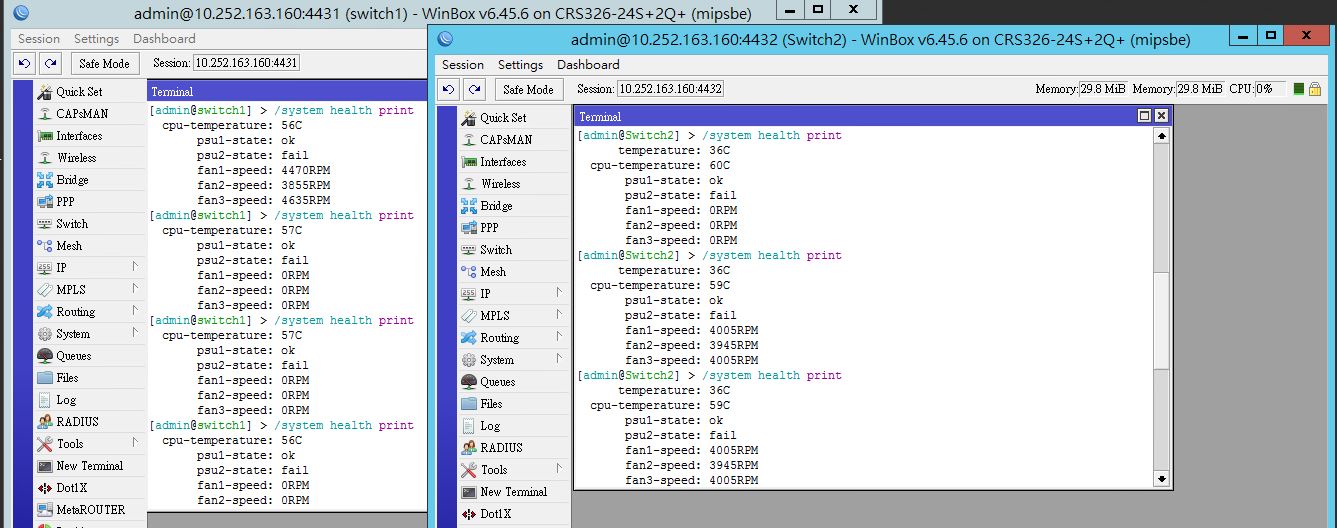This screenshot has height=528, width=1337.
Task: Click Session address field in switch1 window
Action: click(246, 63)
